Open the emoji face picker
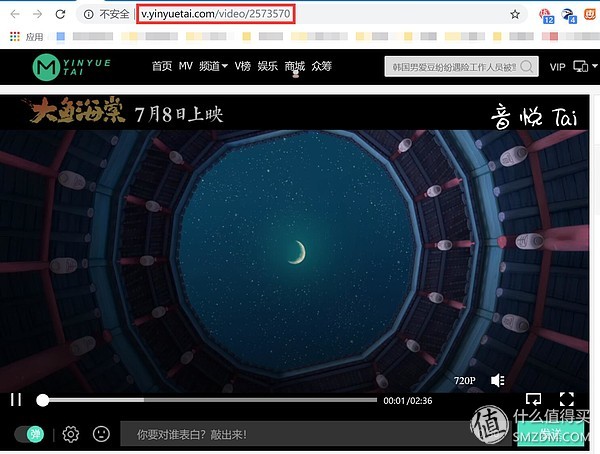This screenshot has width=600, height=454. (x=101, y=434)
